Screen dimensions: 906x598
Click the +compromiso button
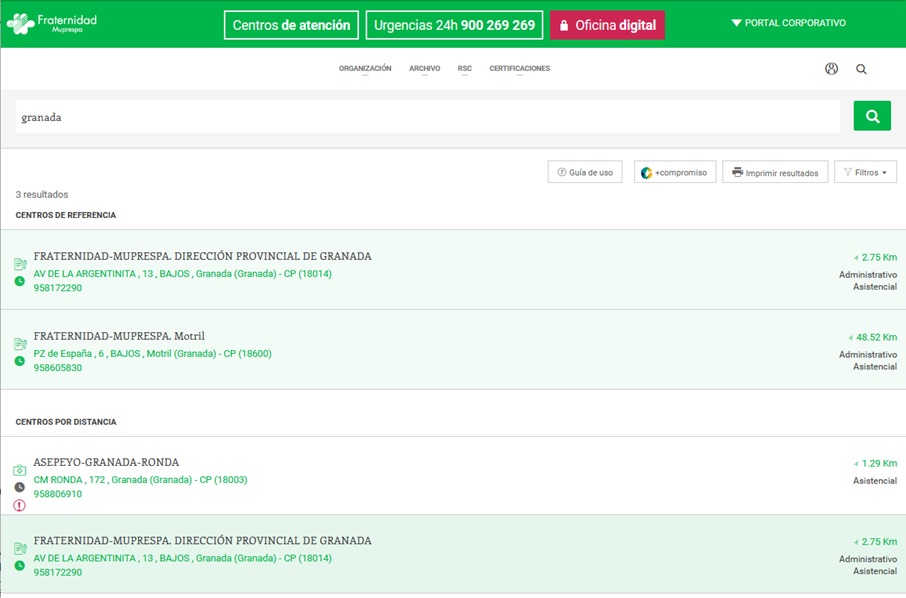[x=675, y=172]
